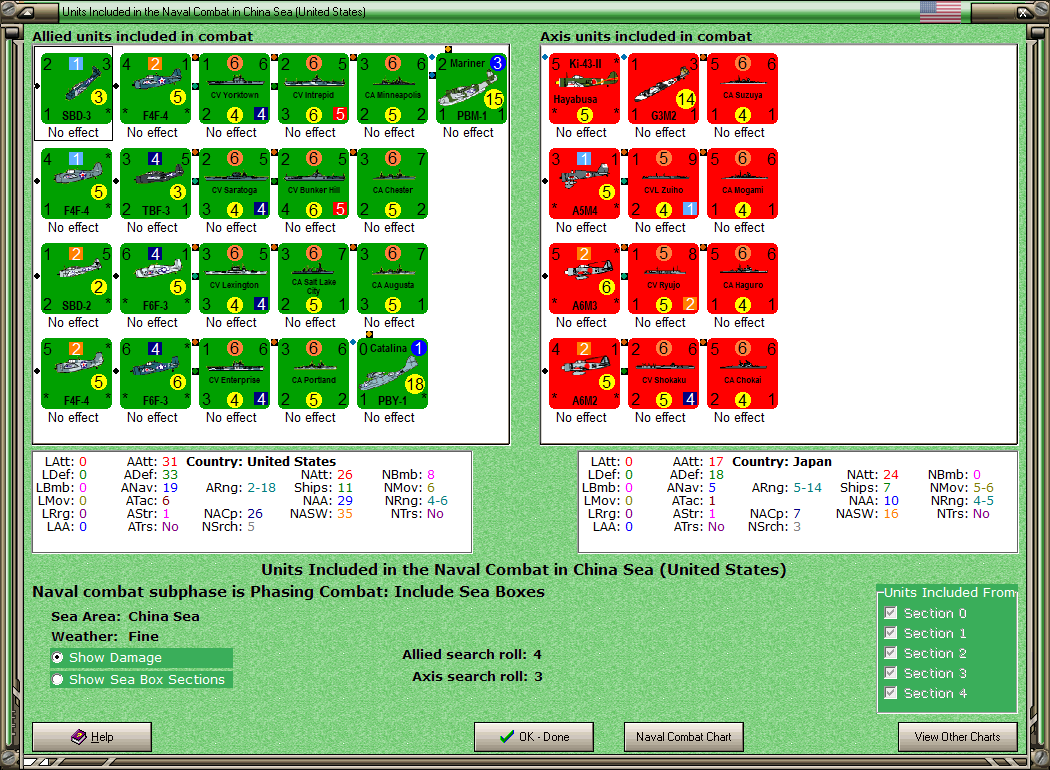The height and width of the screenshot is (770, 1050).
Task: Select the CV Saratoga carrier counter
Action: click(234, 183)
